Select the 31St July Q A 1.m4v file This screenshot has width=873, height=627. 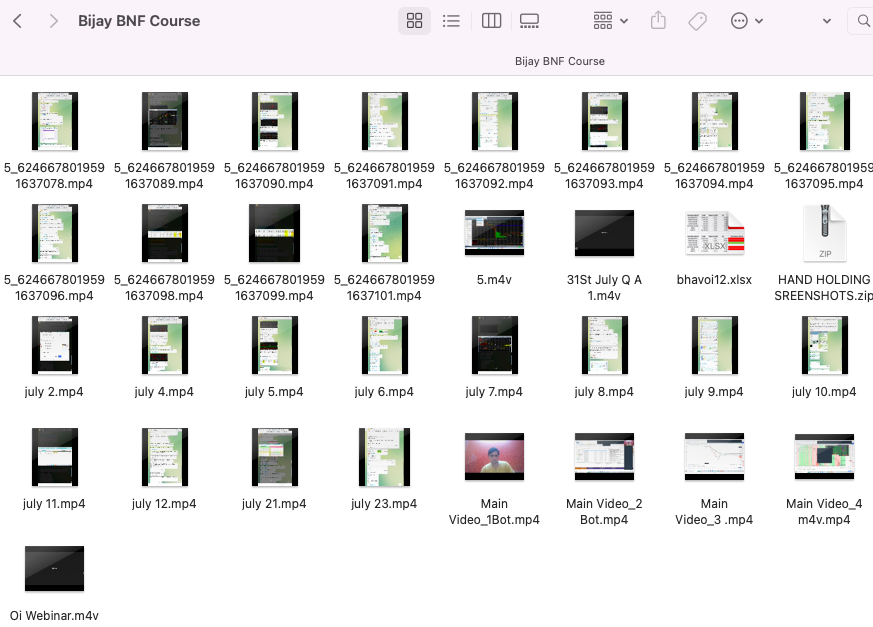(604, 233)
